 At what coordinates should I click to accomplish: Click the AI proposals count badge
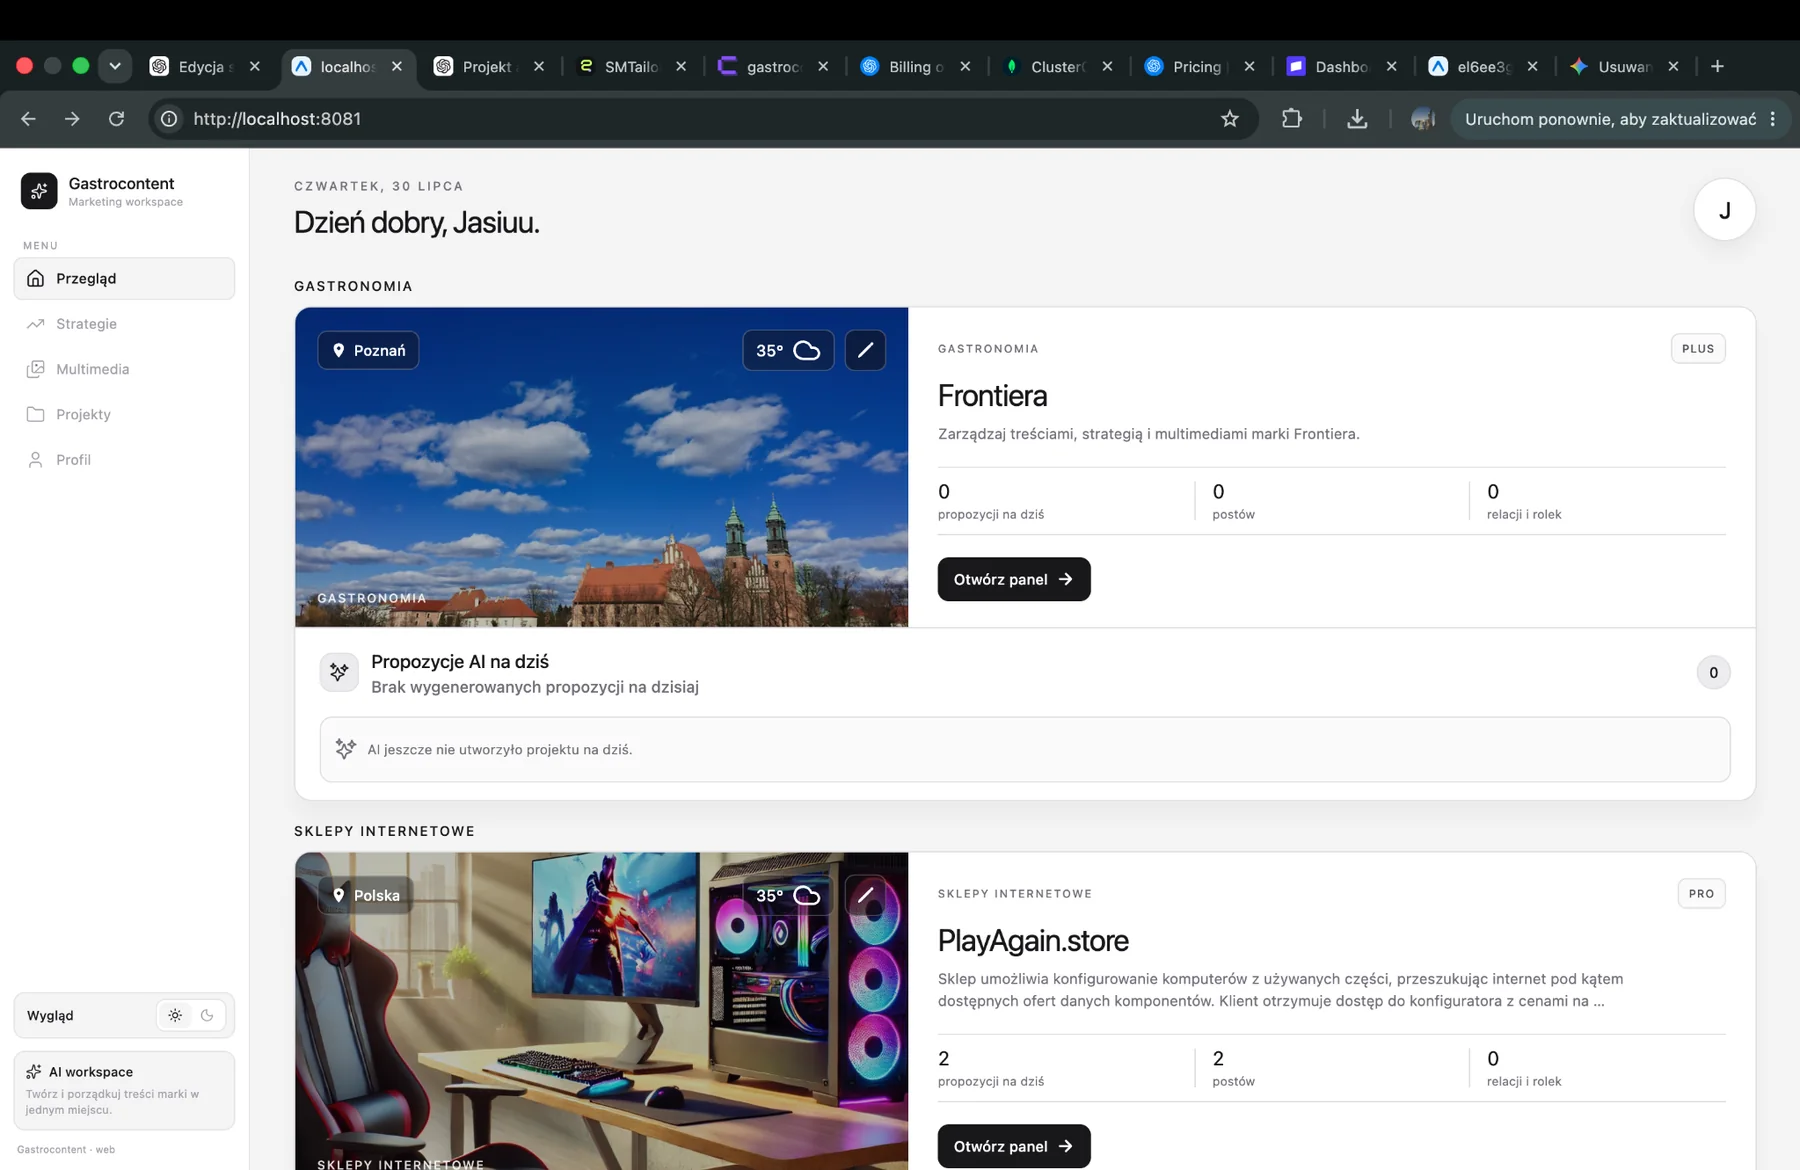[1713, 672]
